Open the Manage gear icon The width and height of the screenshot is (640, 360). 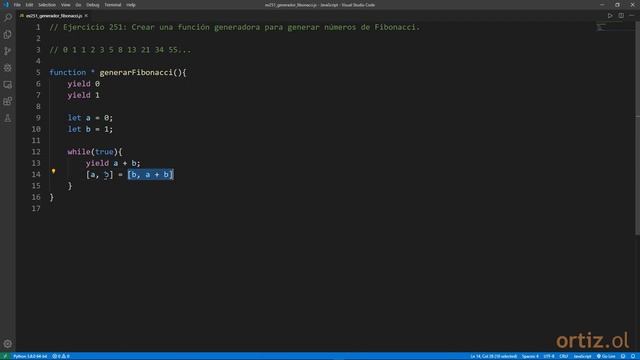[8, 344]
